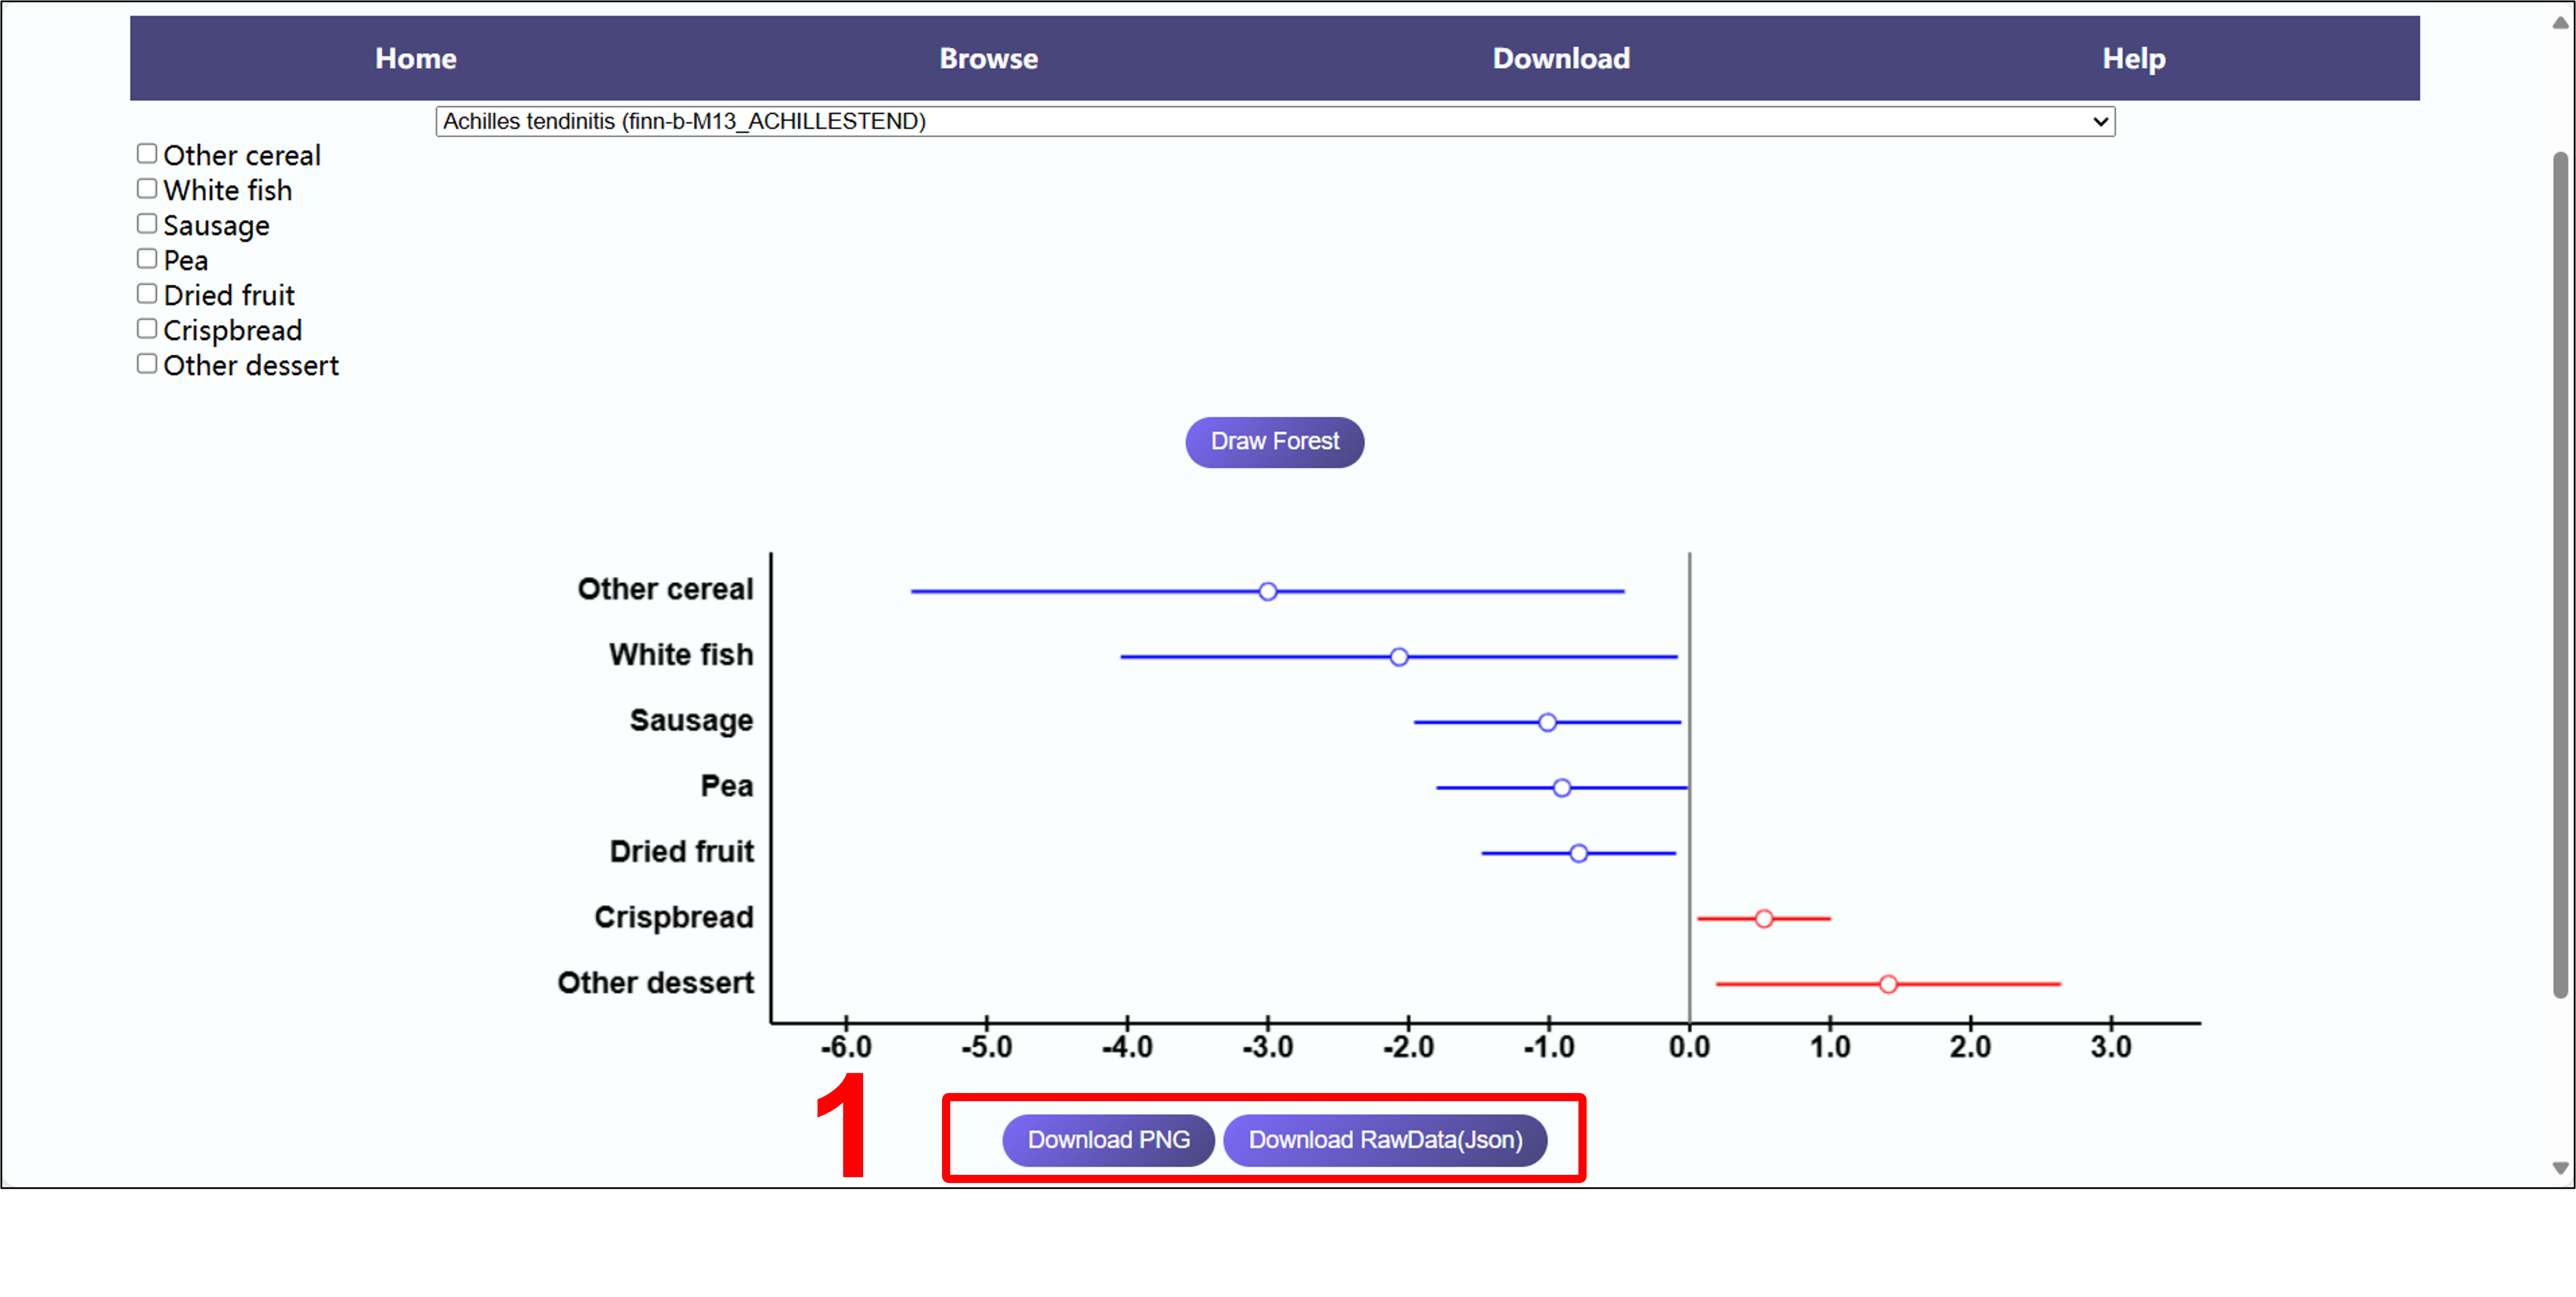Open the Download menu item
The image size is (2576, 1297).
(1560, 59)
